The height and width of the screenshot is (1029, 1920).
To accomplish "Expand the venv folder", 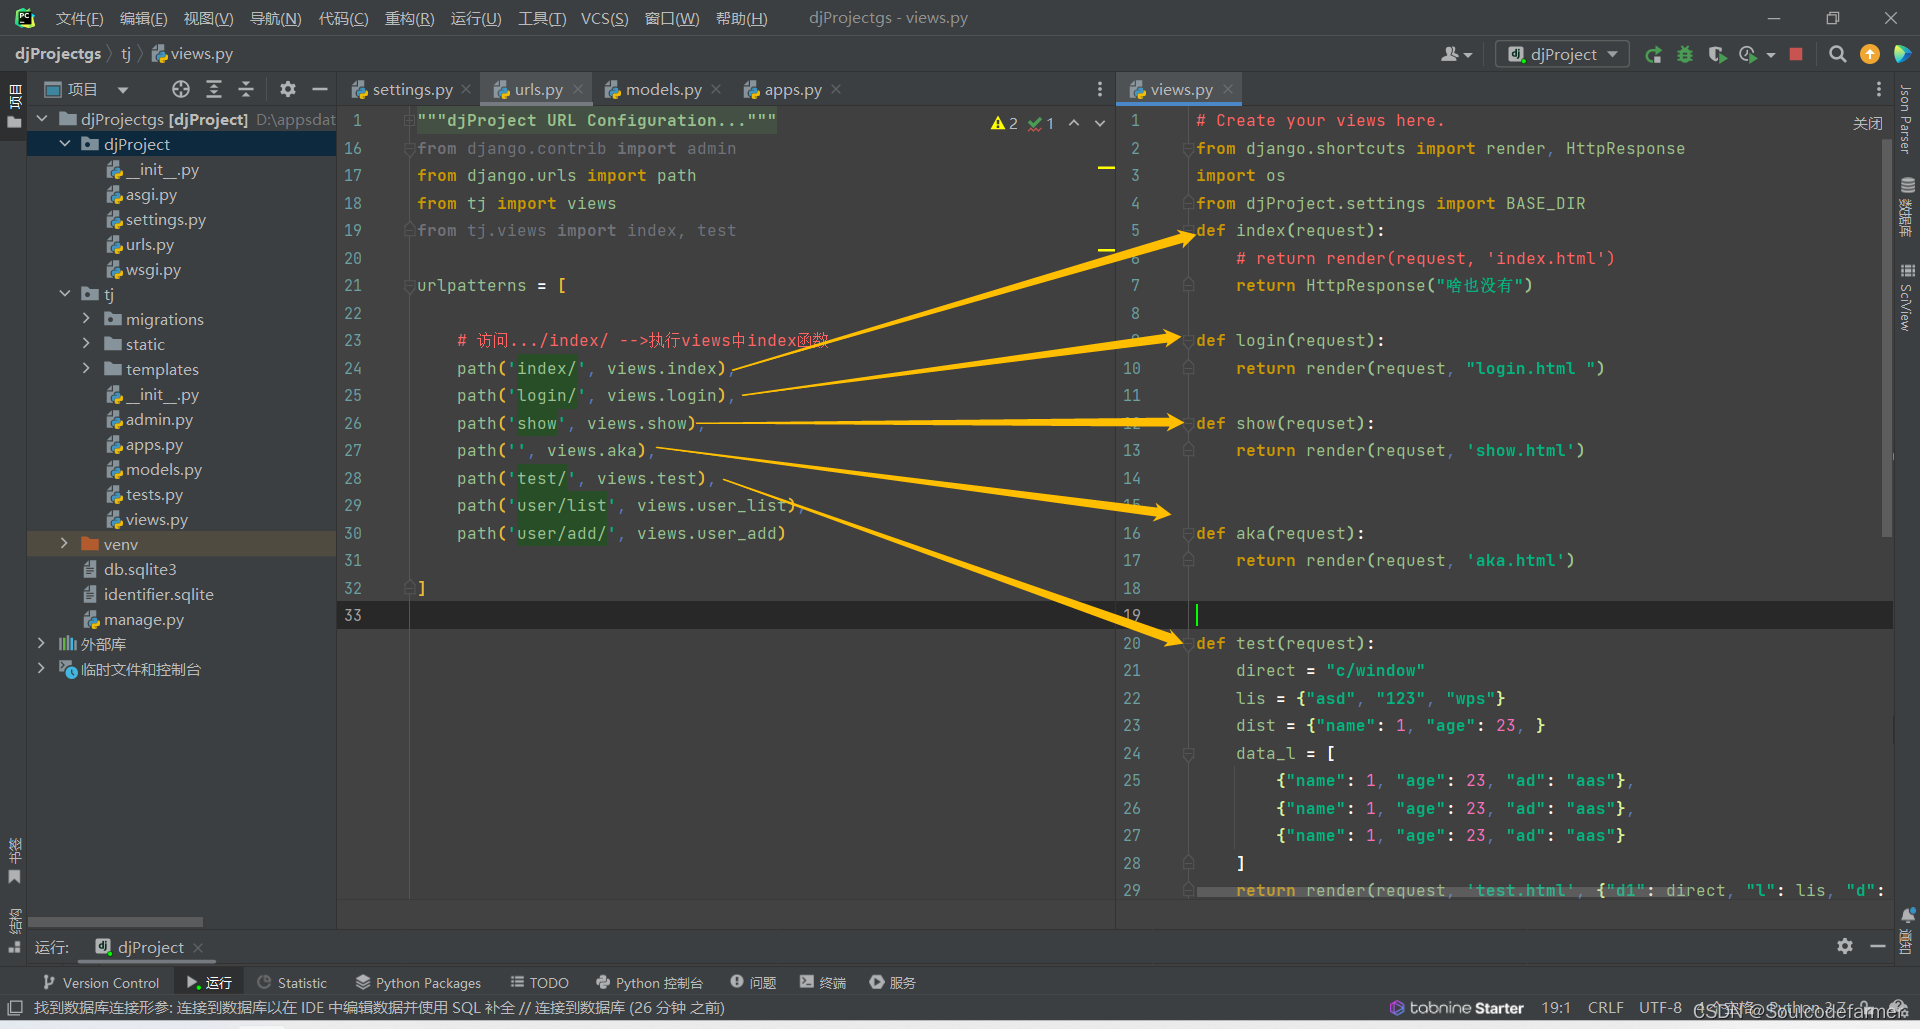I will tap(65, 544).
